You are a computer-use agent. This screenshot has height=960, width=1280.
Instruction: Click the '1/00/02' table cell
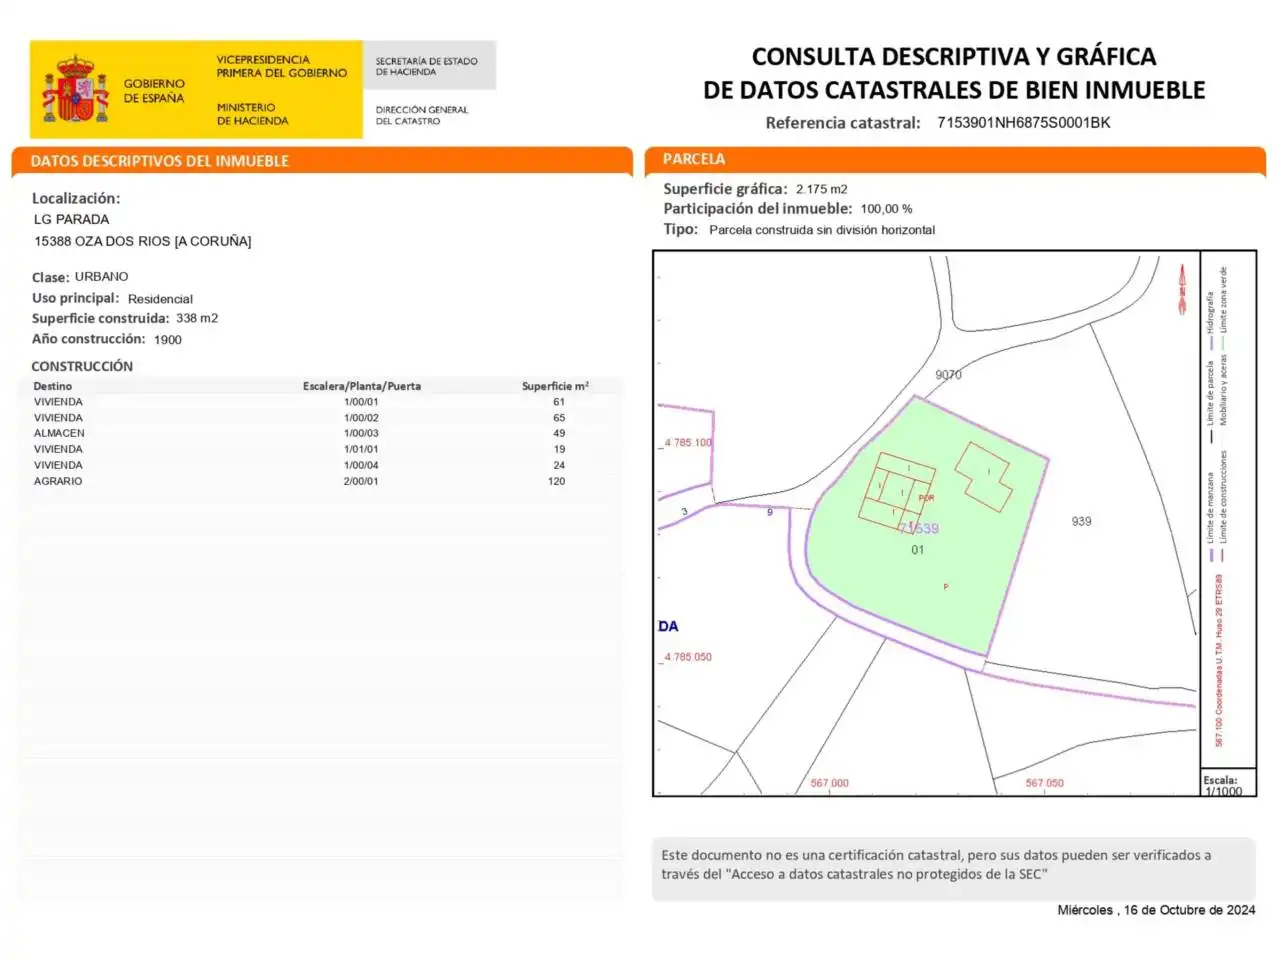pyautogui.click(x=361, y=418)
